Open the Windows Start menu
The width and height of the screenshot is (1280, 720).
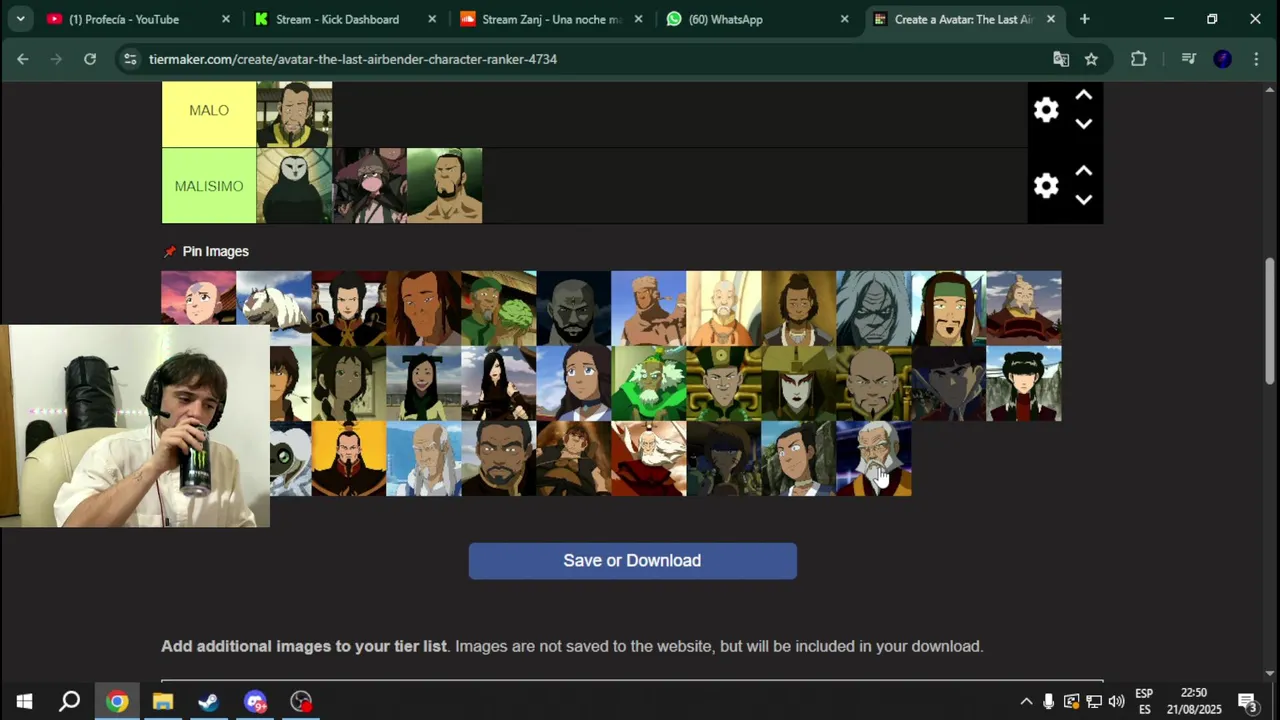[24, 701]
